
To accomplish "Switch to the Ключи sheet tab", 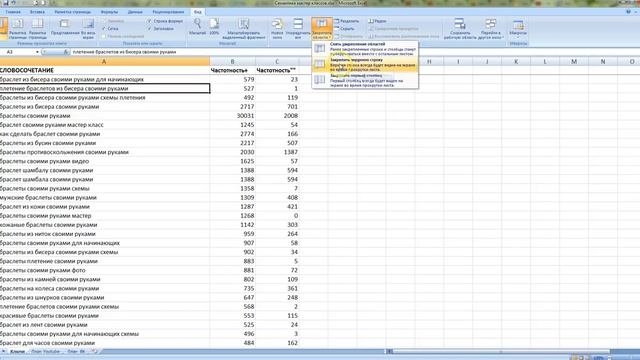I will 17,351.
